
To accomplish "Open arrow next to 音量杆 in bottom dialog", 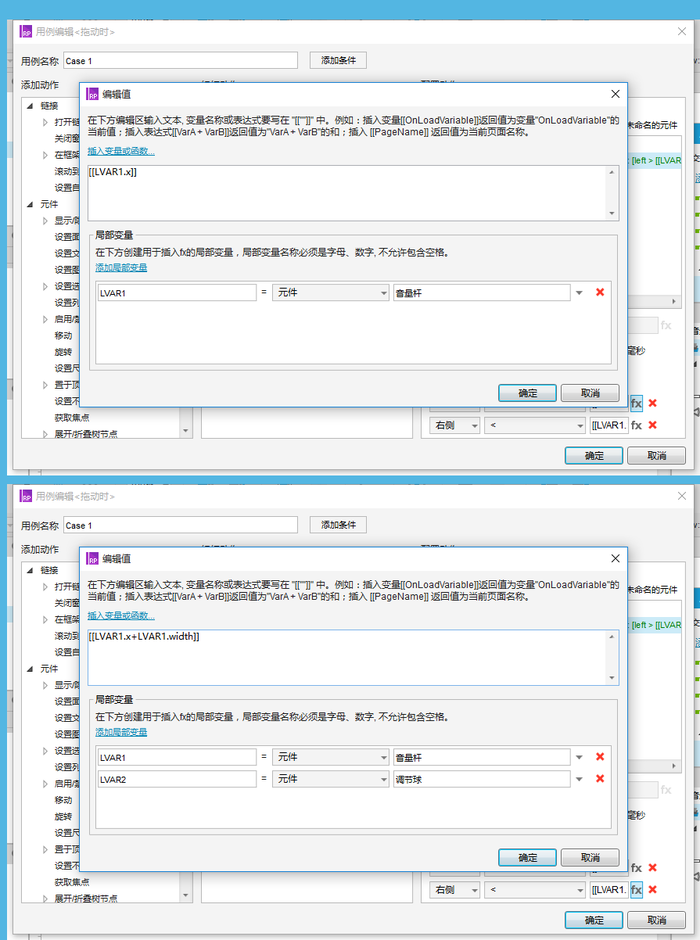I will (579, 757).
